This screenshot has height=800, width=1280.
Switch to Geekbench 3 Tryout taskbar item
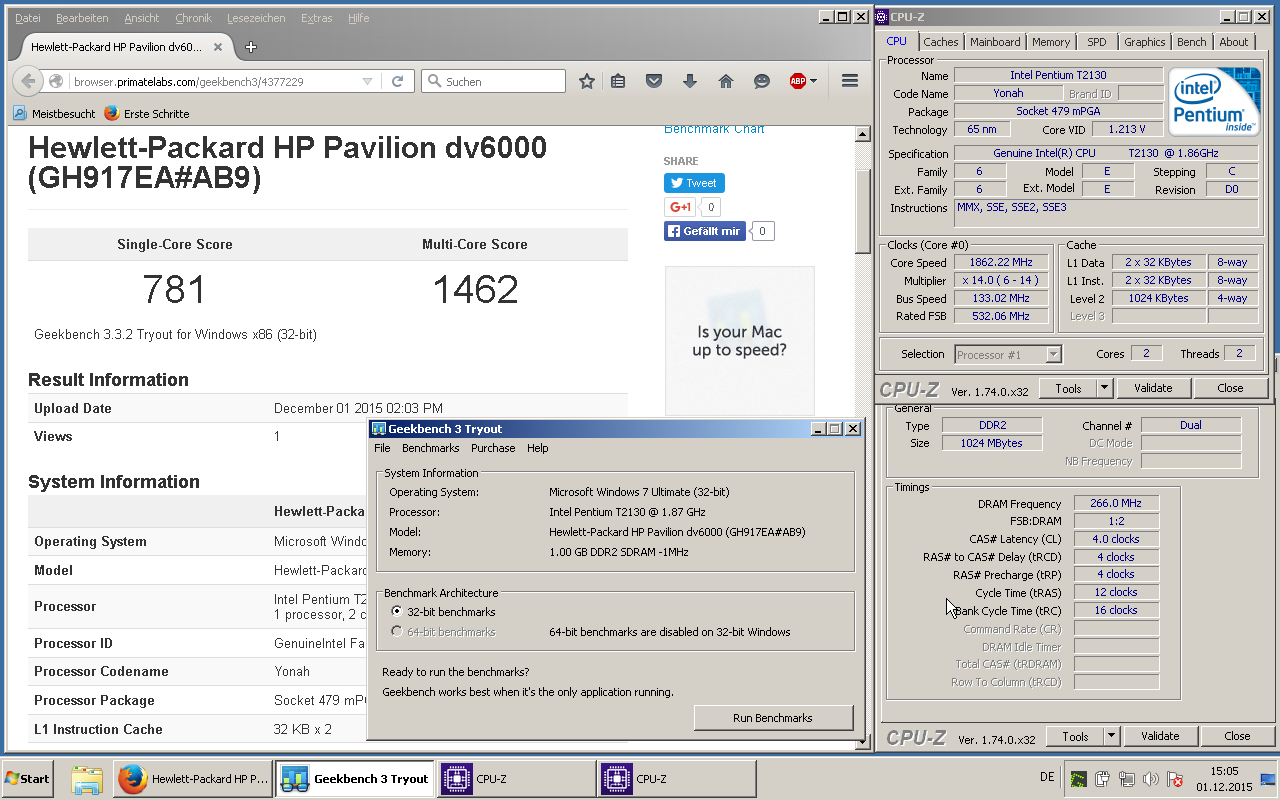(x=355, y=779)
